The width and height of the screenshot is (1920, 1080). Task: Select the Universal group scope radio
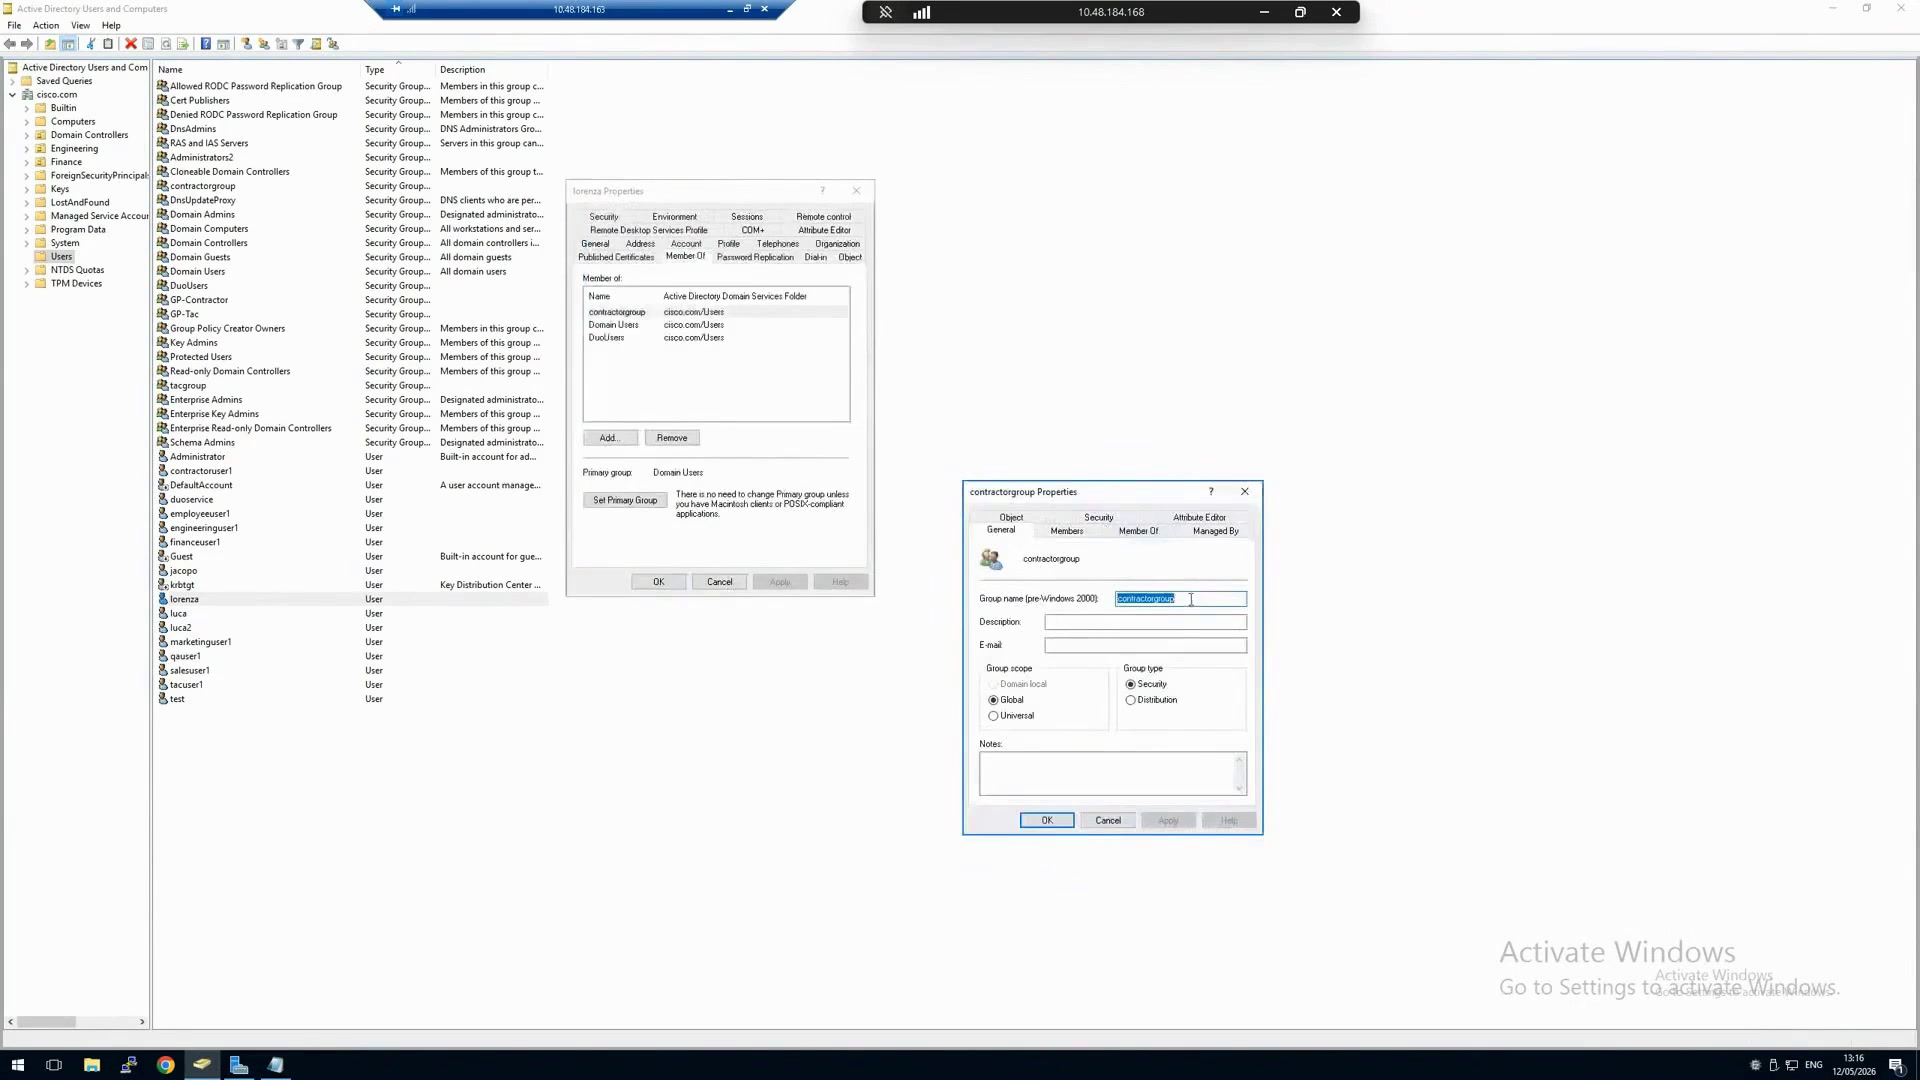[993, 716]
